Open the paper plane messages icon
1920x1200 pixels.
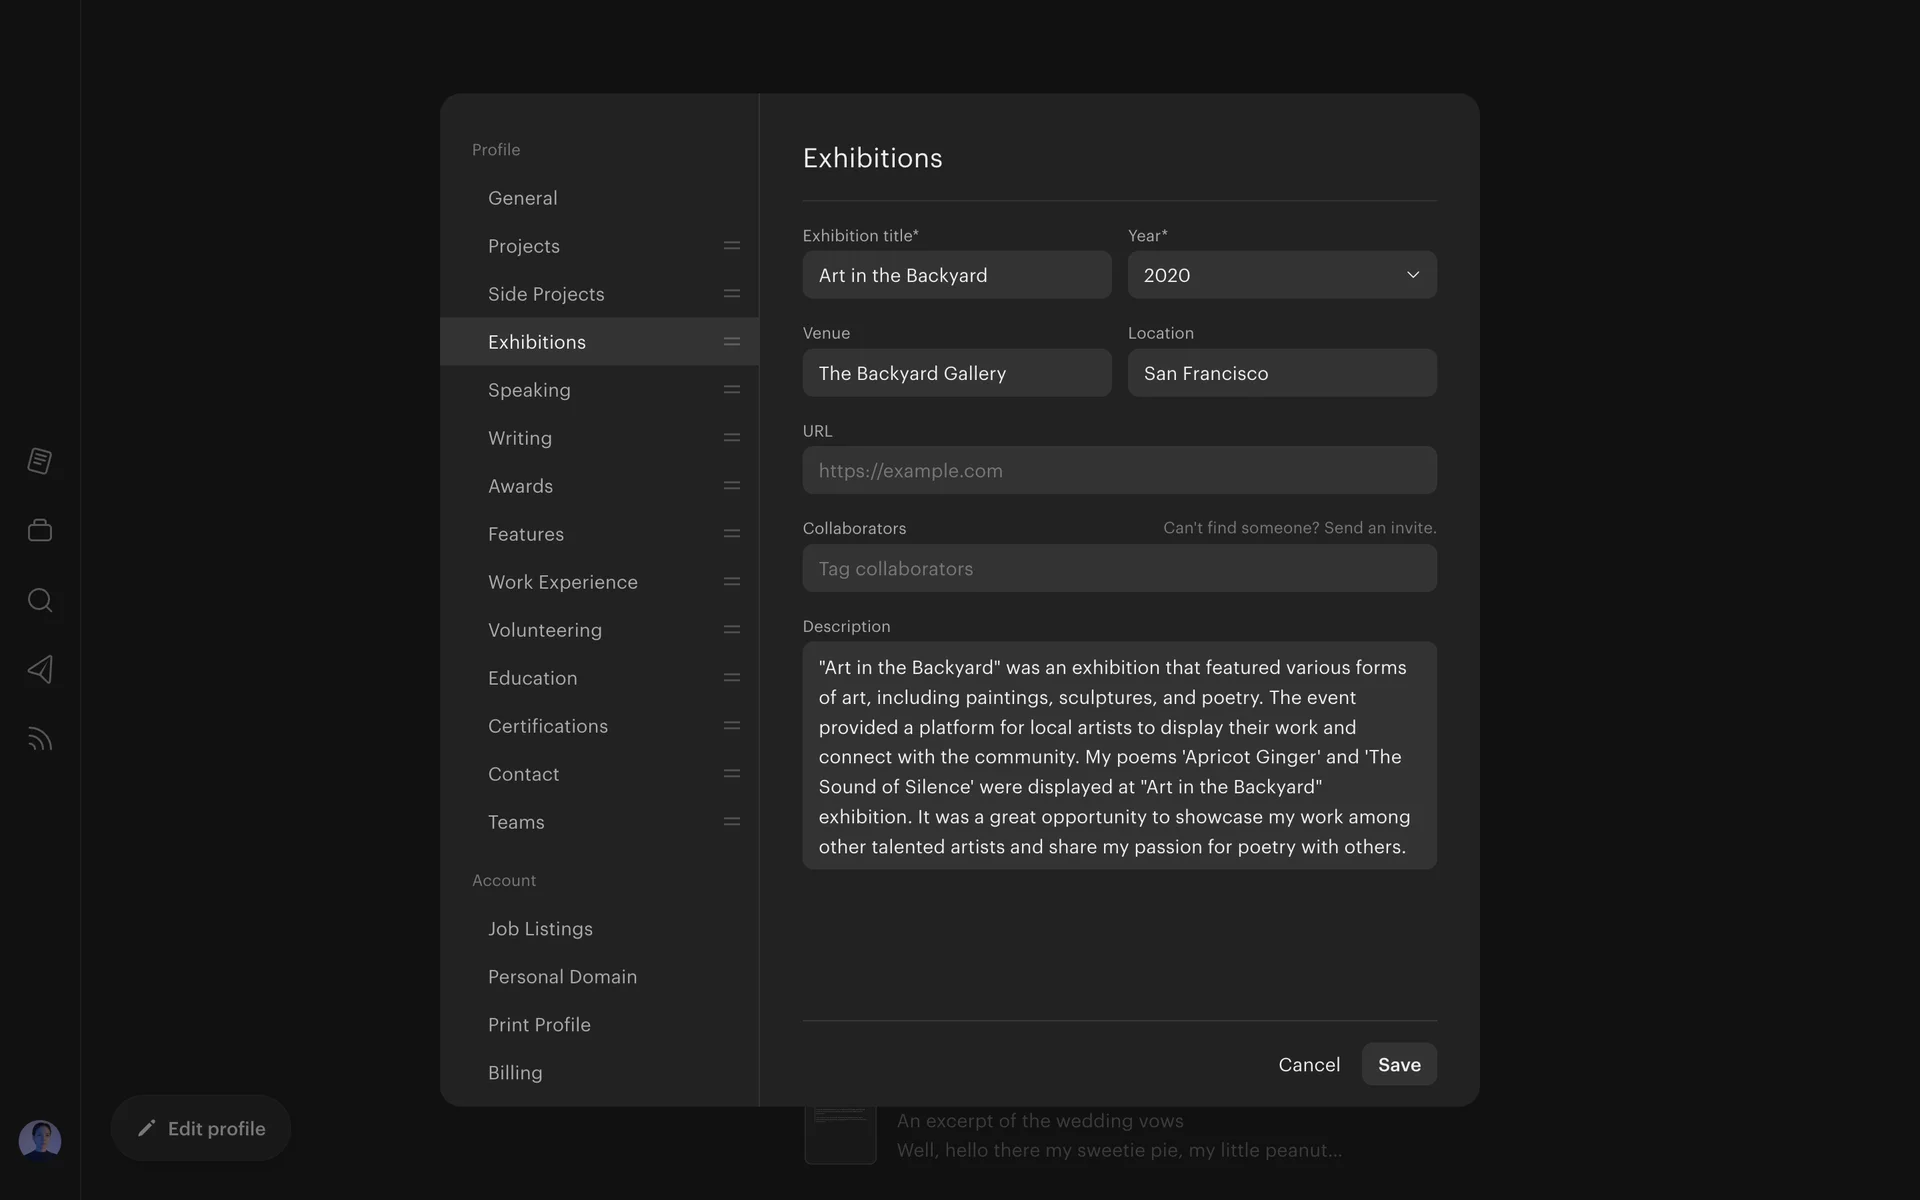click(40, 669)
